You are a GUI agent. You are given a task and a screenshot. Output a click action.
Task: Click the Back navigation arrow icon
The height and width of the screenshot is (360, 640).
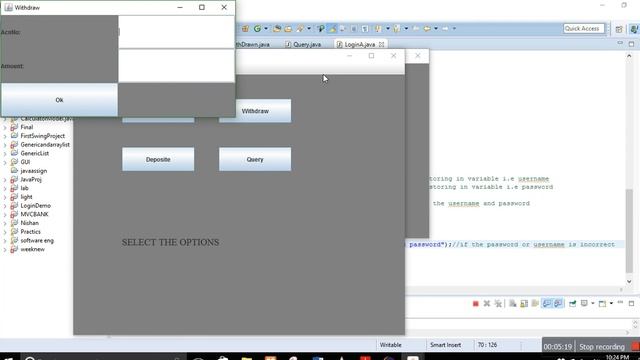(x=427, y=29)
